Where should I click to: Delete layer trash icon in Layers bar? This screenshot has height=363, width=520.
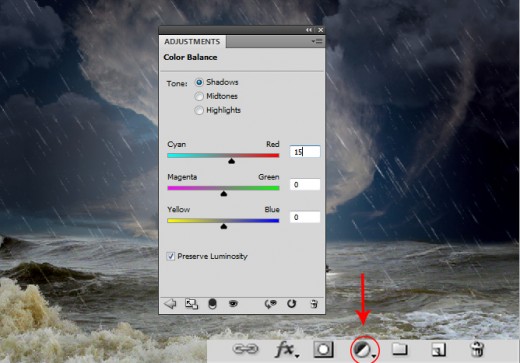pyautogui.click(x=477, y=349)
